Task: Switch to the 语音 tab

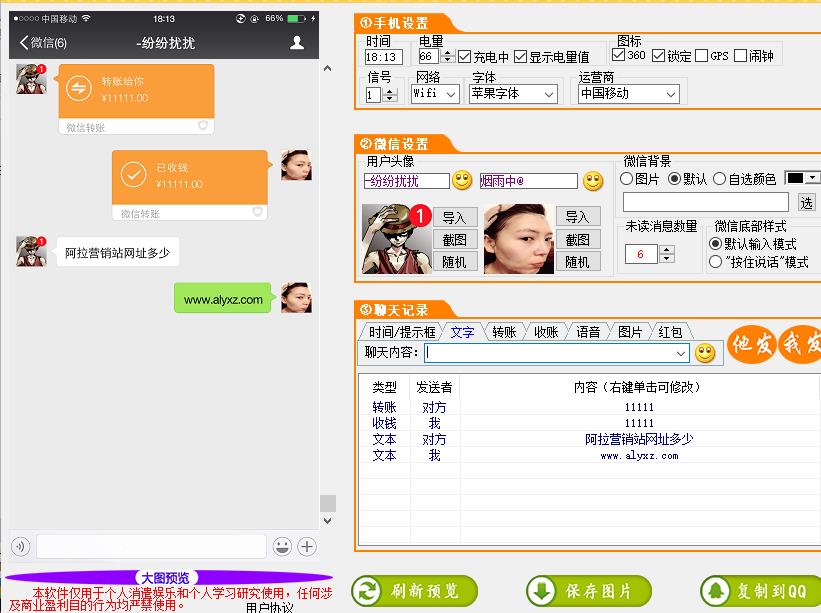Action: pos(588,332)
